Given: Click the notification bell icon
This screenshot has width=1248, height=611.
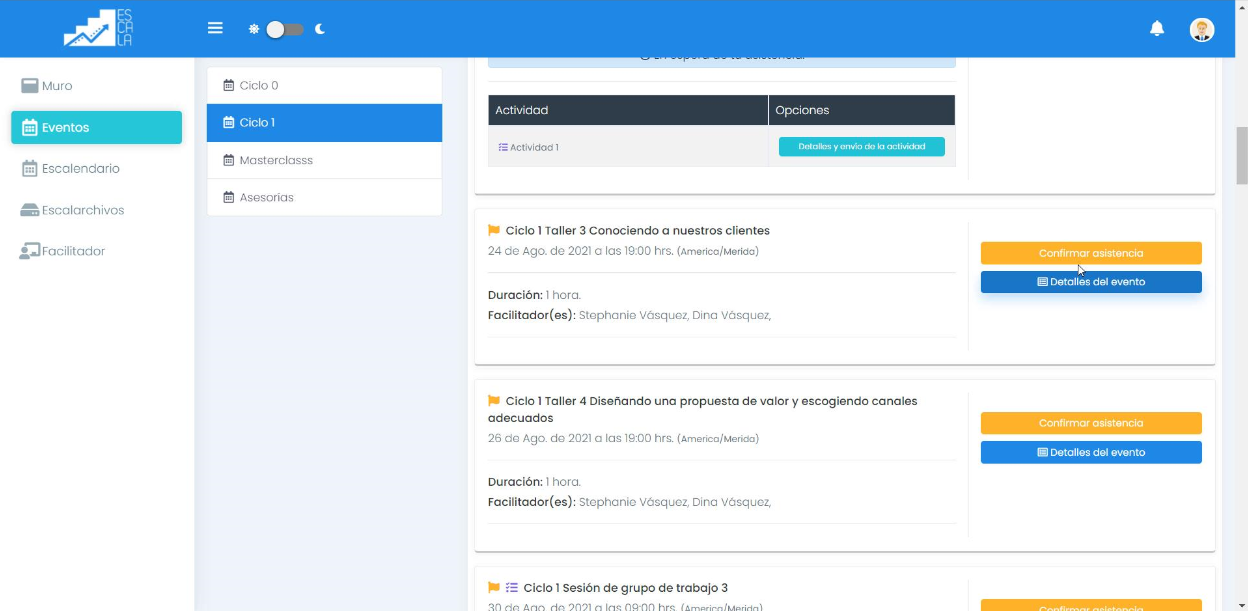Looking at the screenshot, I should pyautogui.click(x=1157, y=29).
